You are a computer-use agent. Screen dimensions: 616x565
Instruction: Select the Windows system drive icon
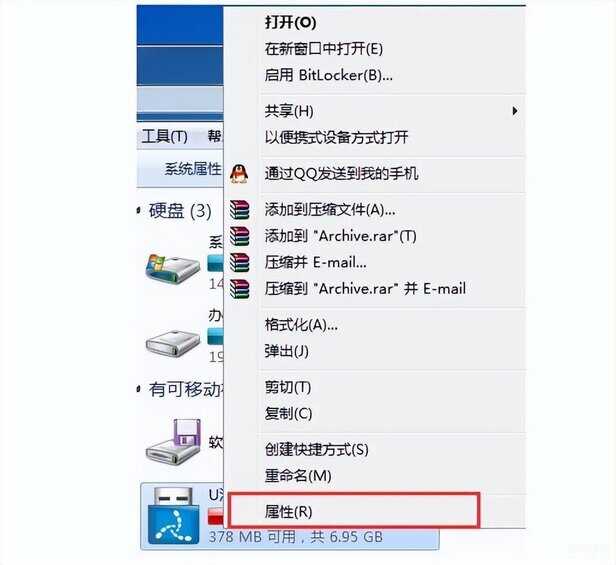click(x=172, y=269)
